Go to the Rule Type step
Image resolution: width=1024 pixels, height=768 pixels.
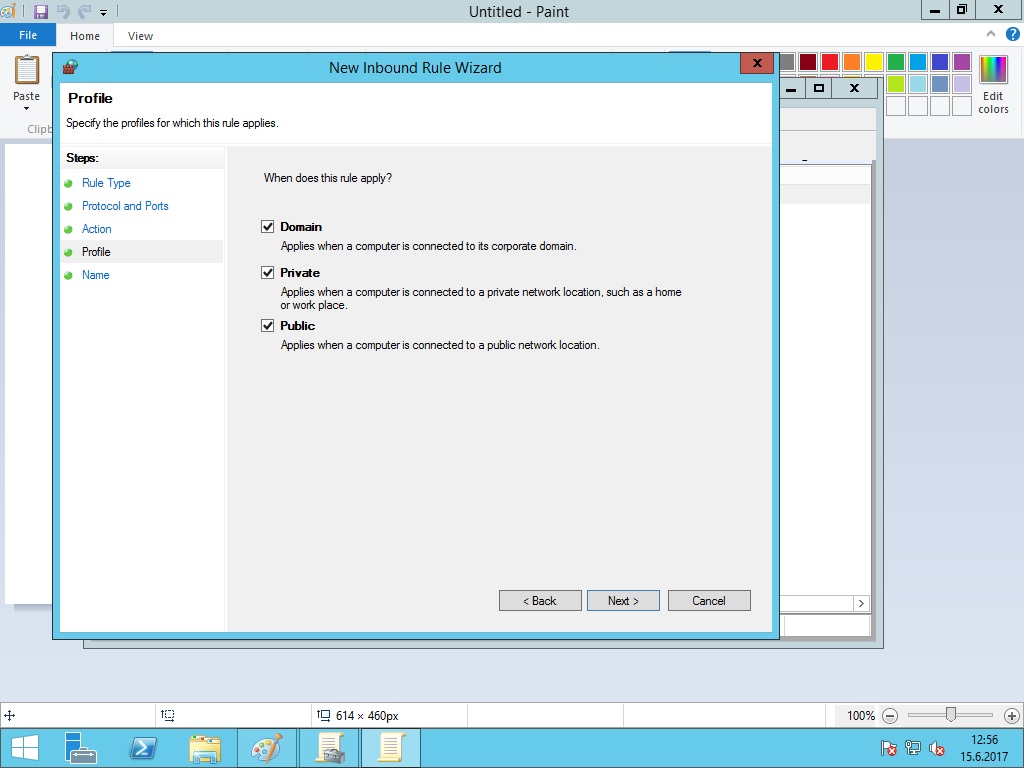pos(106,183)
